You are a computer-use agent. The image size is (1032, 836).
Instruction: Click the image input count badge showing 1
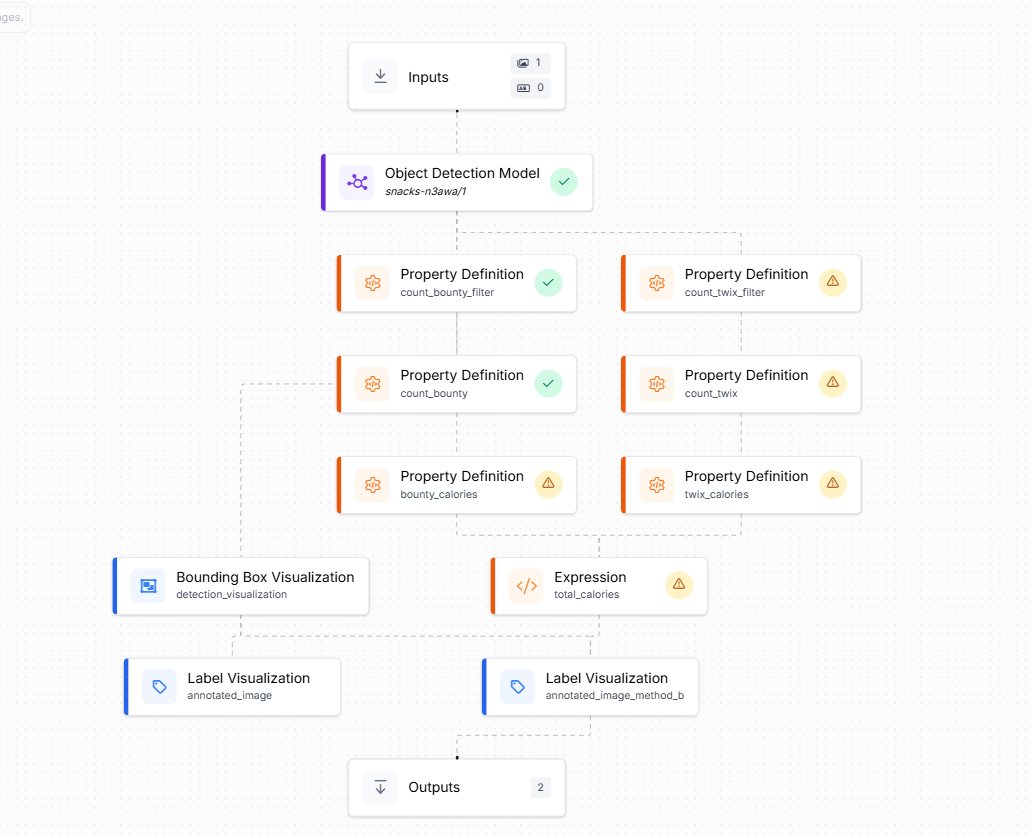click(530, 63)
